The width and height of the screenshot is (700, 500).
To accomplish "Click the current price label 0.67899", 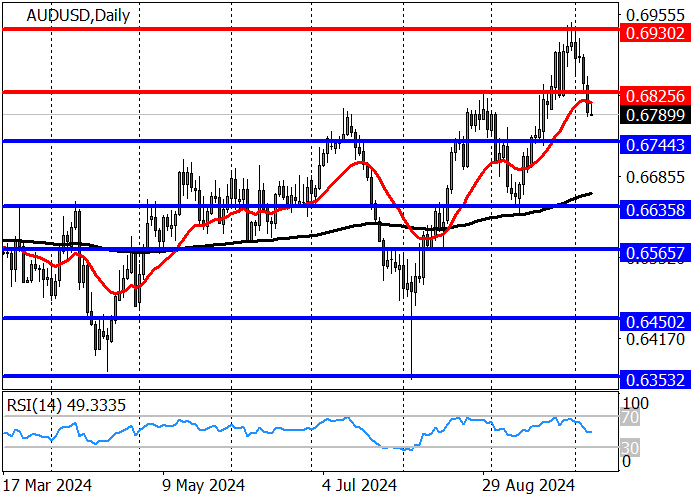I will coord(655,115).
